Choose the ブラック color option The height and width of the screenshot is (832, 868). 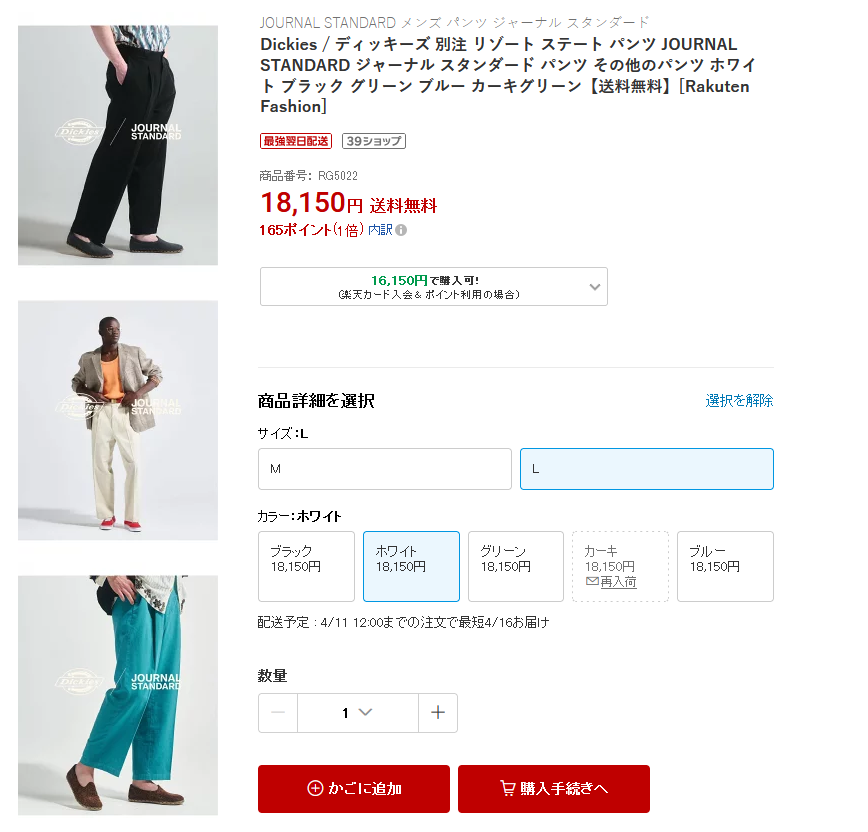306,566
